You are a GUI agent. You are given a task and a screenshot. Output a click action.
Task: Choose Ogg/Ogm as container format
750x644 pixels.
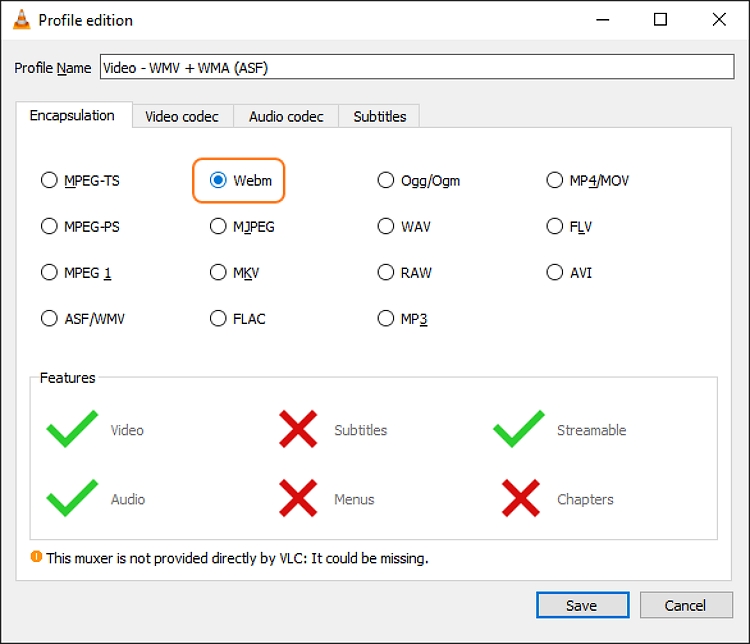click(419, 180)
